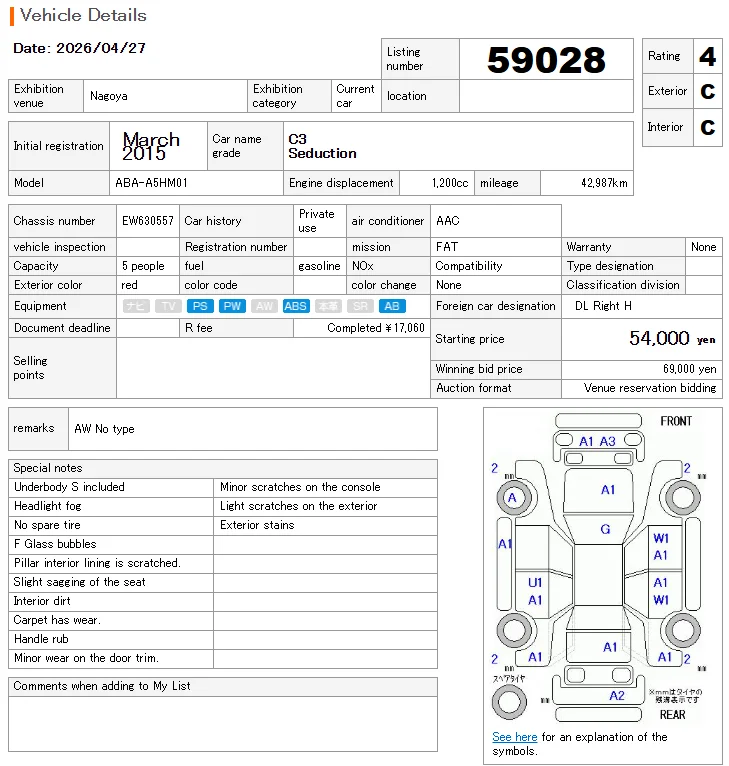Click the greyed-out ナビ navigation badge
The image size is (729, 766).
coord(136,306)
